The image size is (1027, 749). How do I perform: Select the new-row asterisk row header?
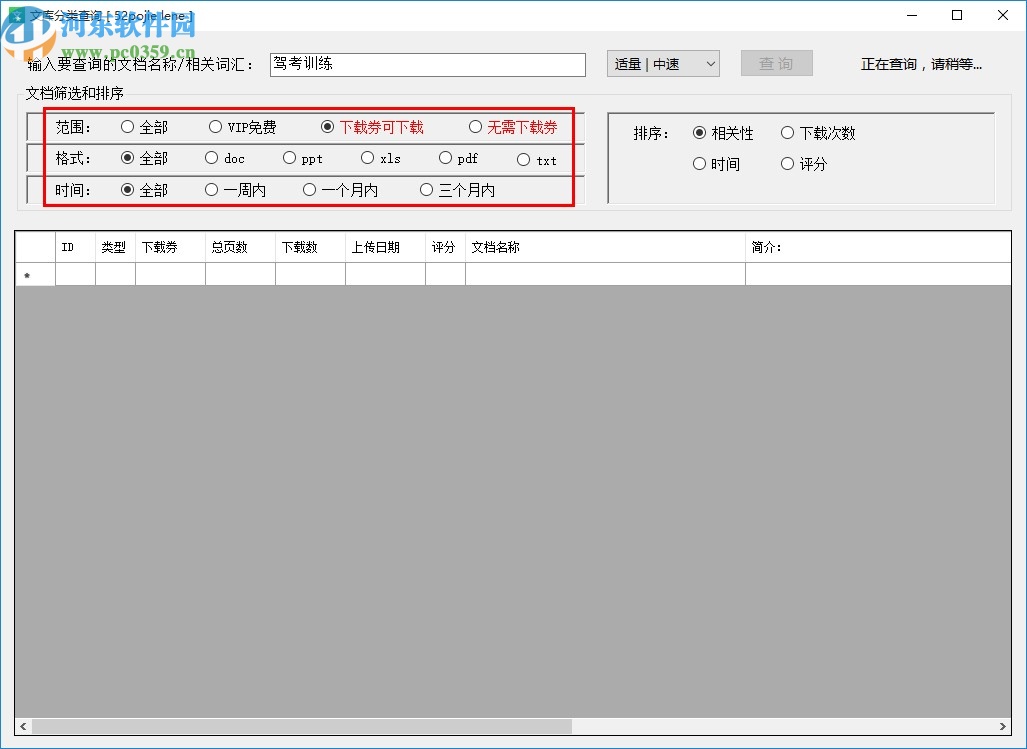(x=35, y=274)
